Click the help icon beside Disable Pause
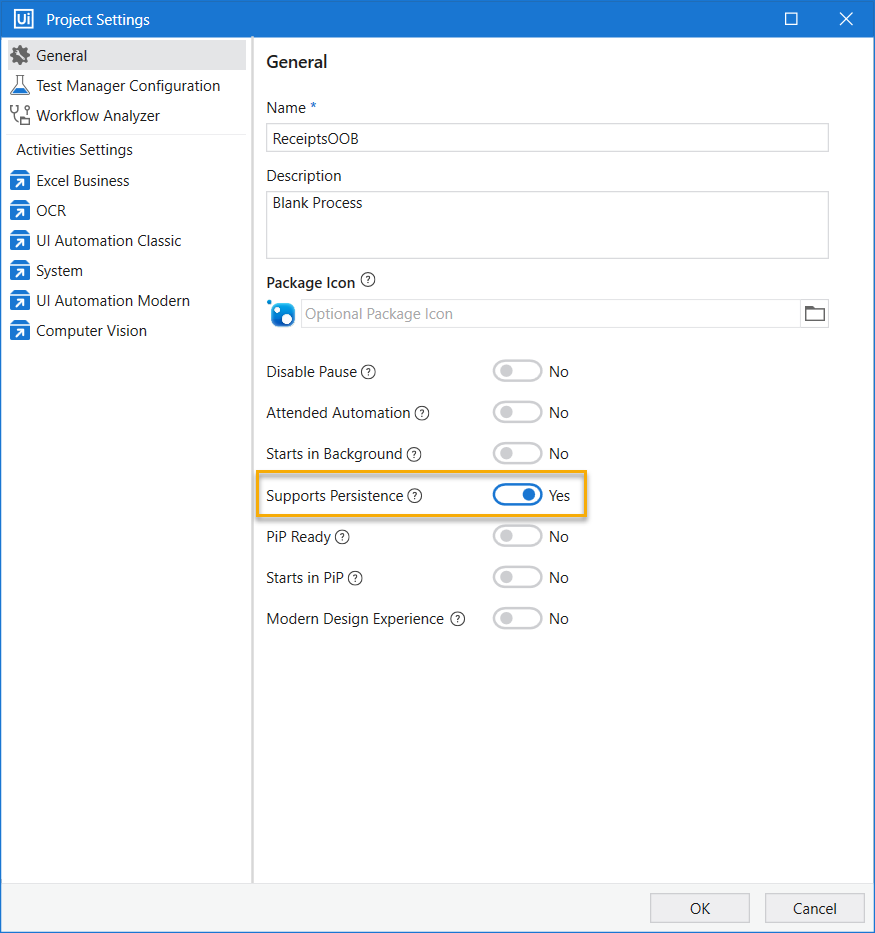 point(368,372)
